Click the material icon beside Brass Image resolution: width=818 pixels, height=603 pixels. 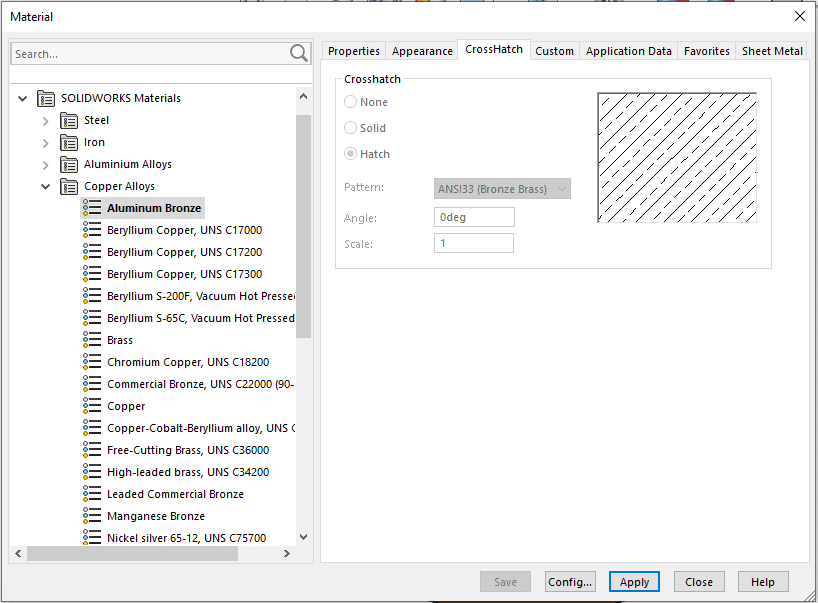91,340
